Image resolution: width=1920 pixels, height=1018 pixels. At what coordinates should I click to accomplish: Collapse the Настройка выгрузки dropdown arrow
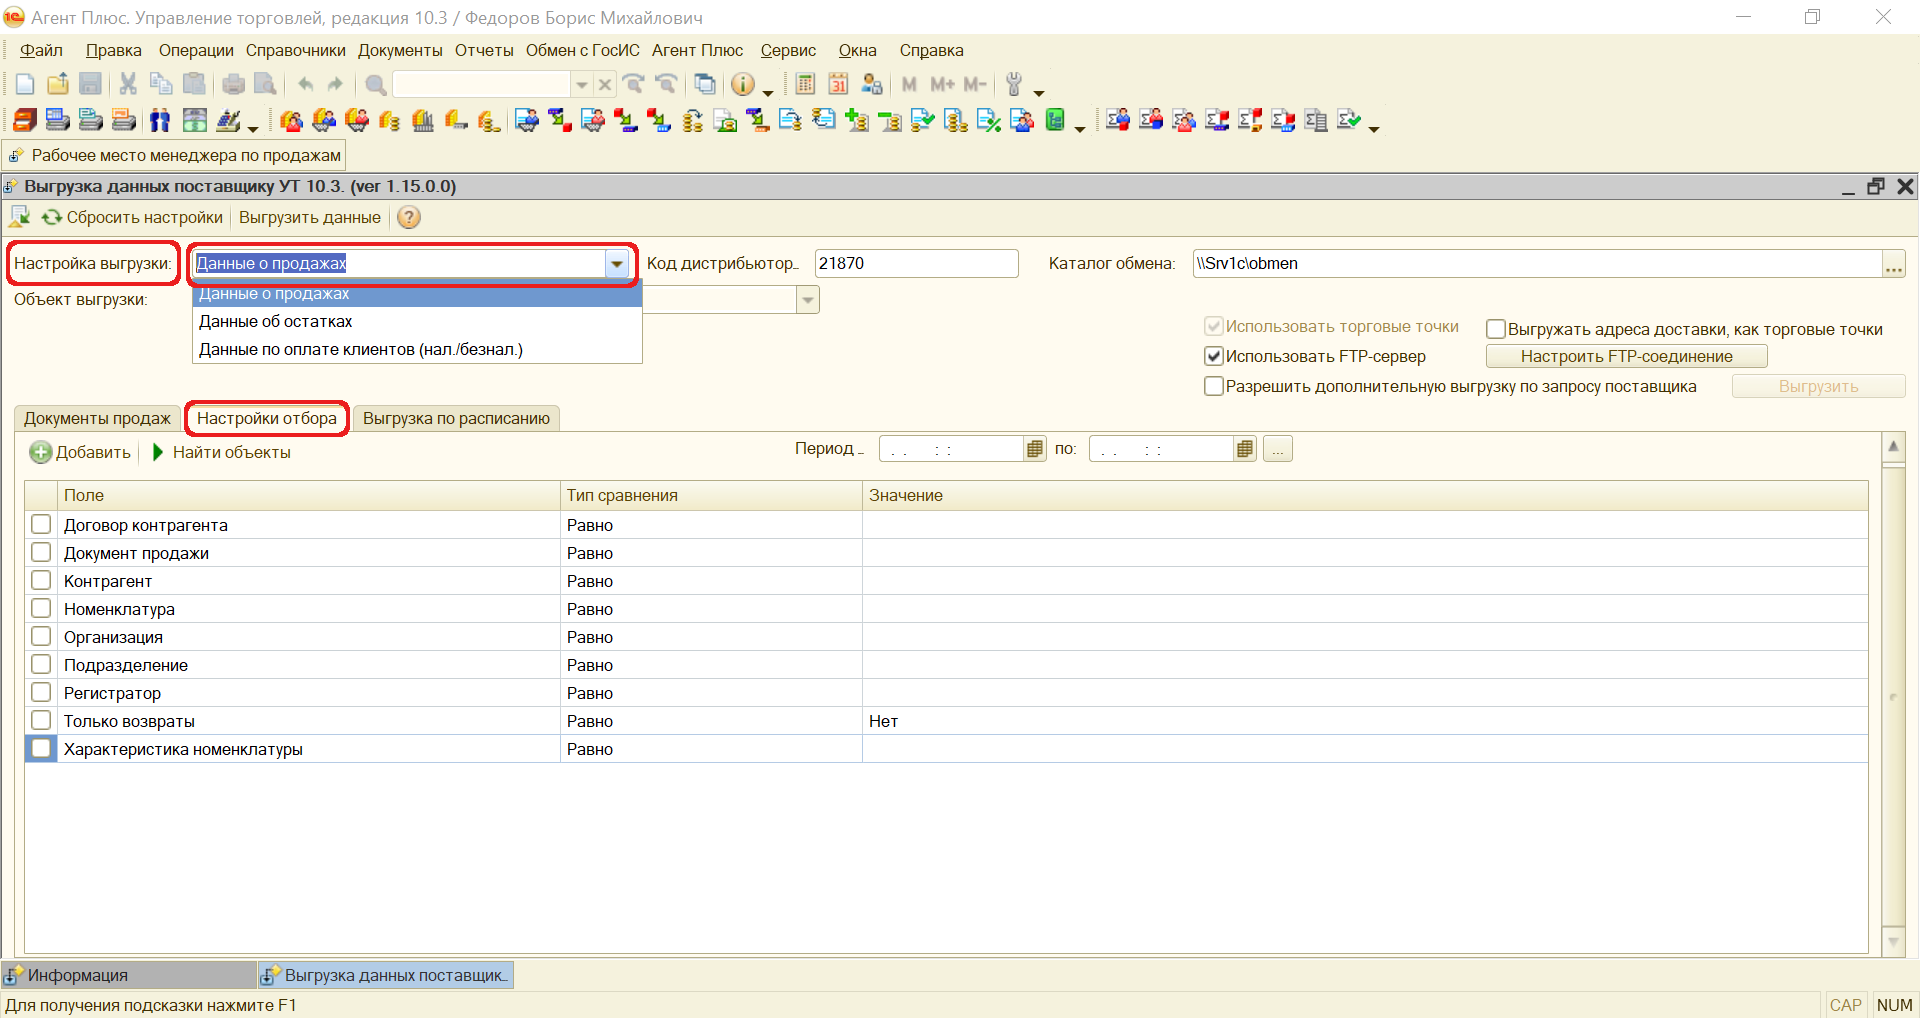(617, 264)
